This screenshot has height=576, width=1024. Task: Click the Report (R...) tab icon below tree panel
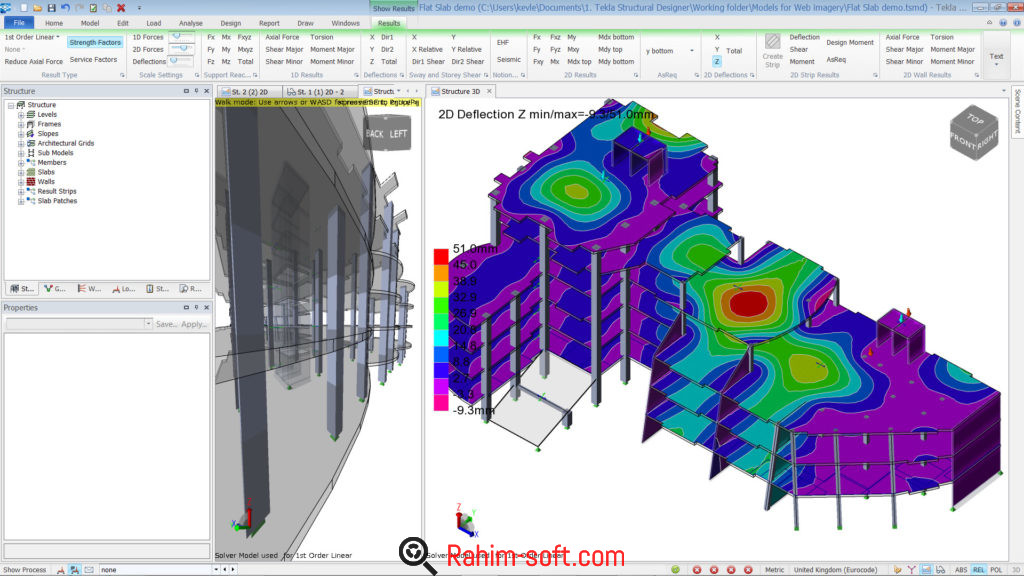(190, 288)
